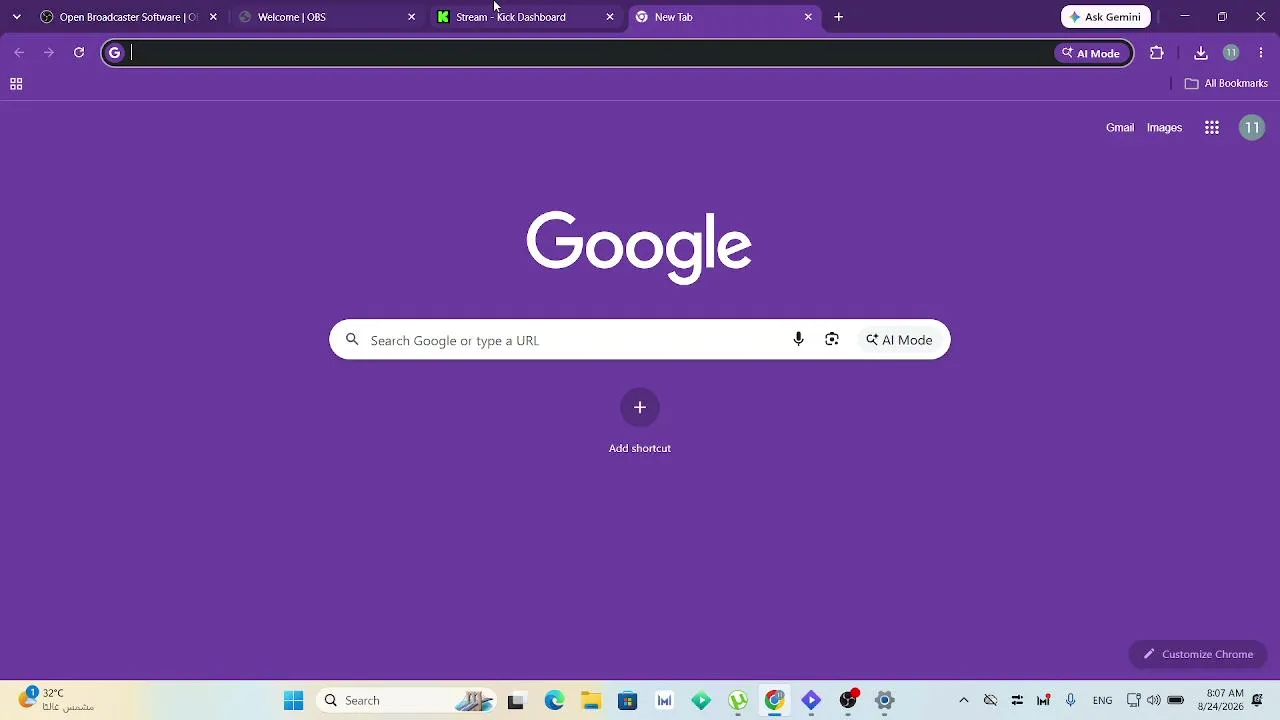1280x720 pixels.
Task: Open the Images link
Action: point(1164,128)
